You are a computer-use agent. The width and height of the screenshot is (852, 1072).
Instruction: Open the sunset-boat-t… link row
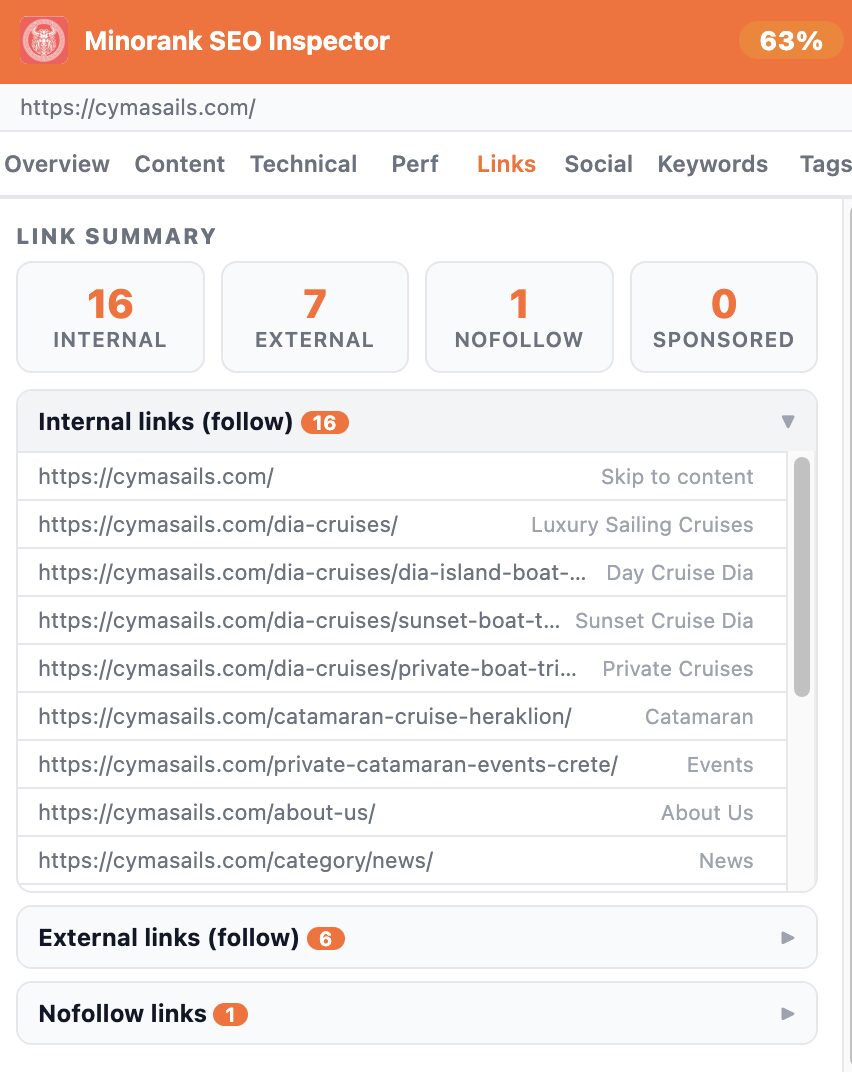tap(401, 620)
